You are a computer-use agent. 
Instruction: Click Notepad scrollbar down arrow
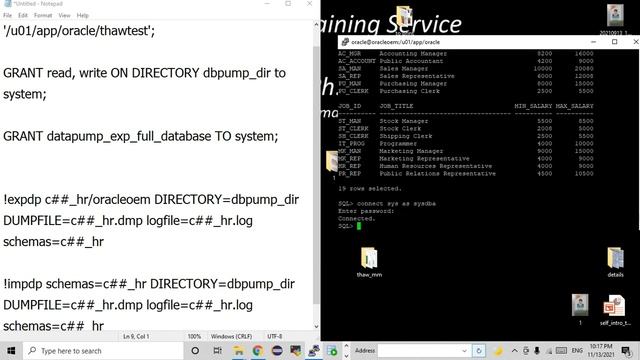point(316,326)
